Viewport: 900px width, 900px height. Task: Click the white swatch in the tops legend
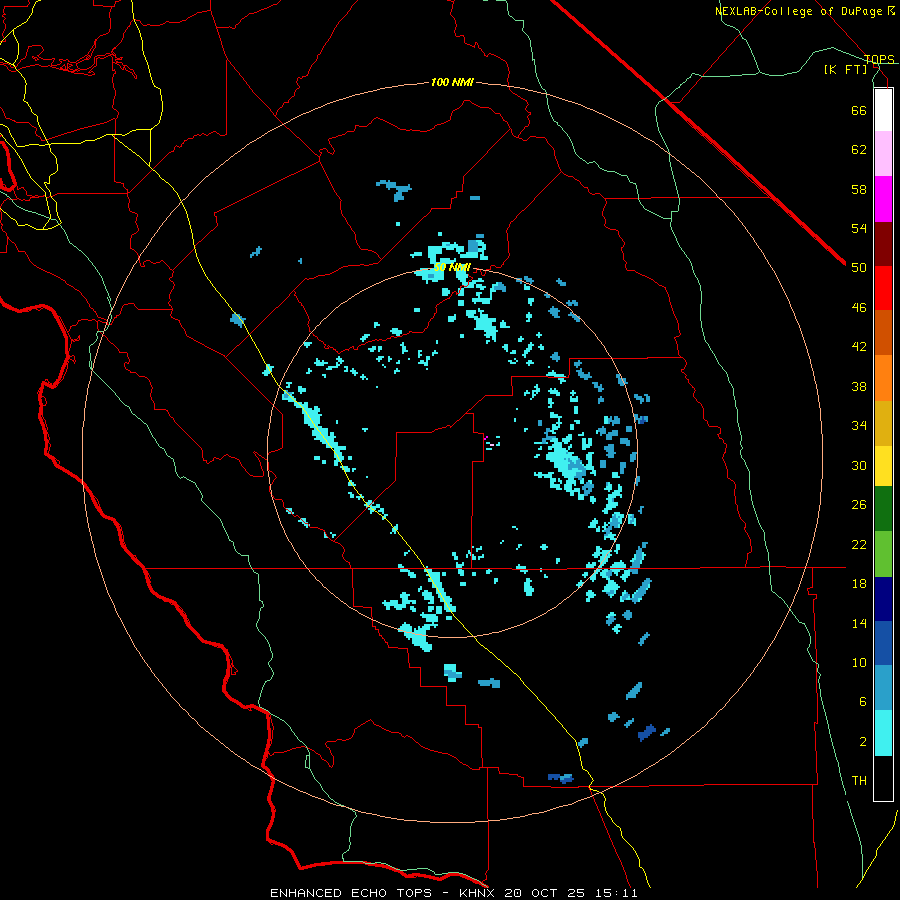(x=883, y=110)
